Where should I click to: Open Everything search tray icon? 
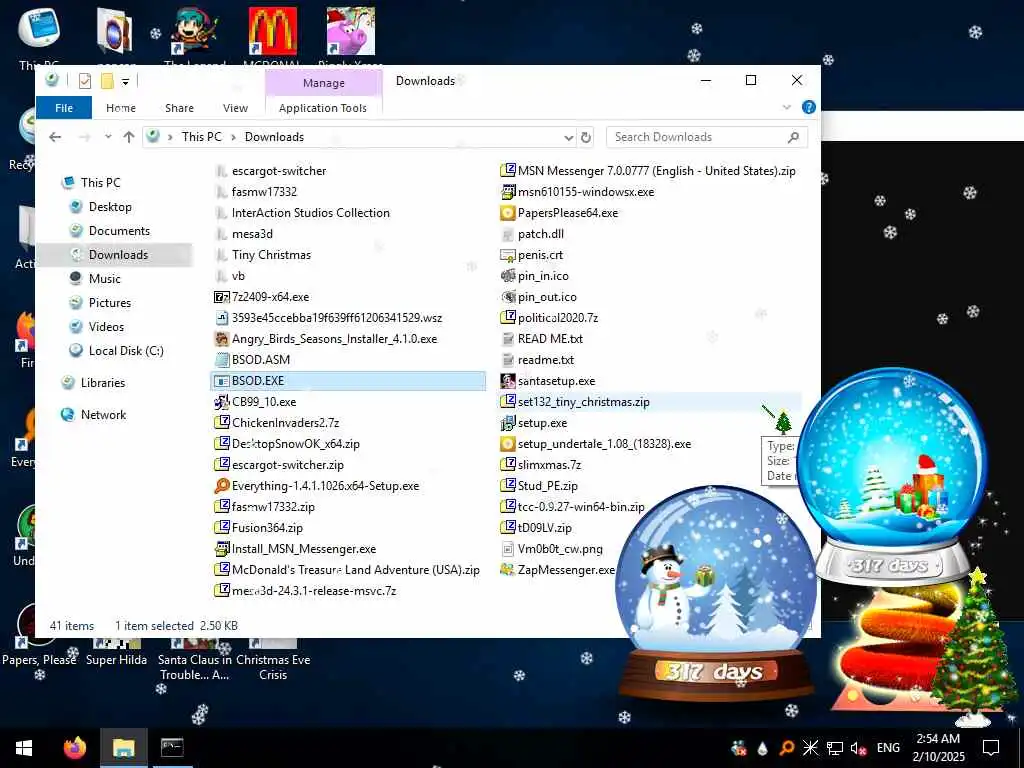coord(787,748)
